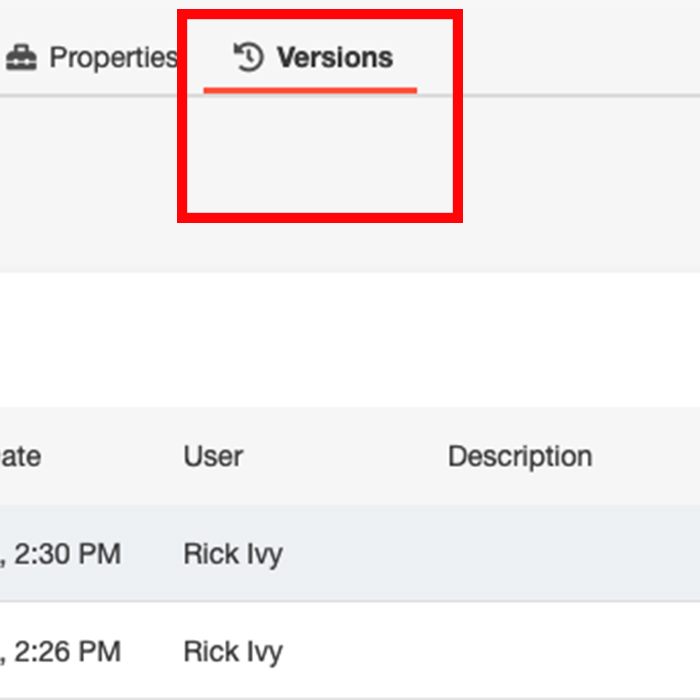Sort by the Date column header
Viewport: 700px width, 700px height.
coord(22,457)
